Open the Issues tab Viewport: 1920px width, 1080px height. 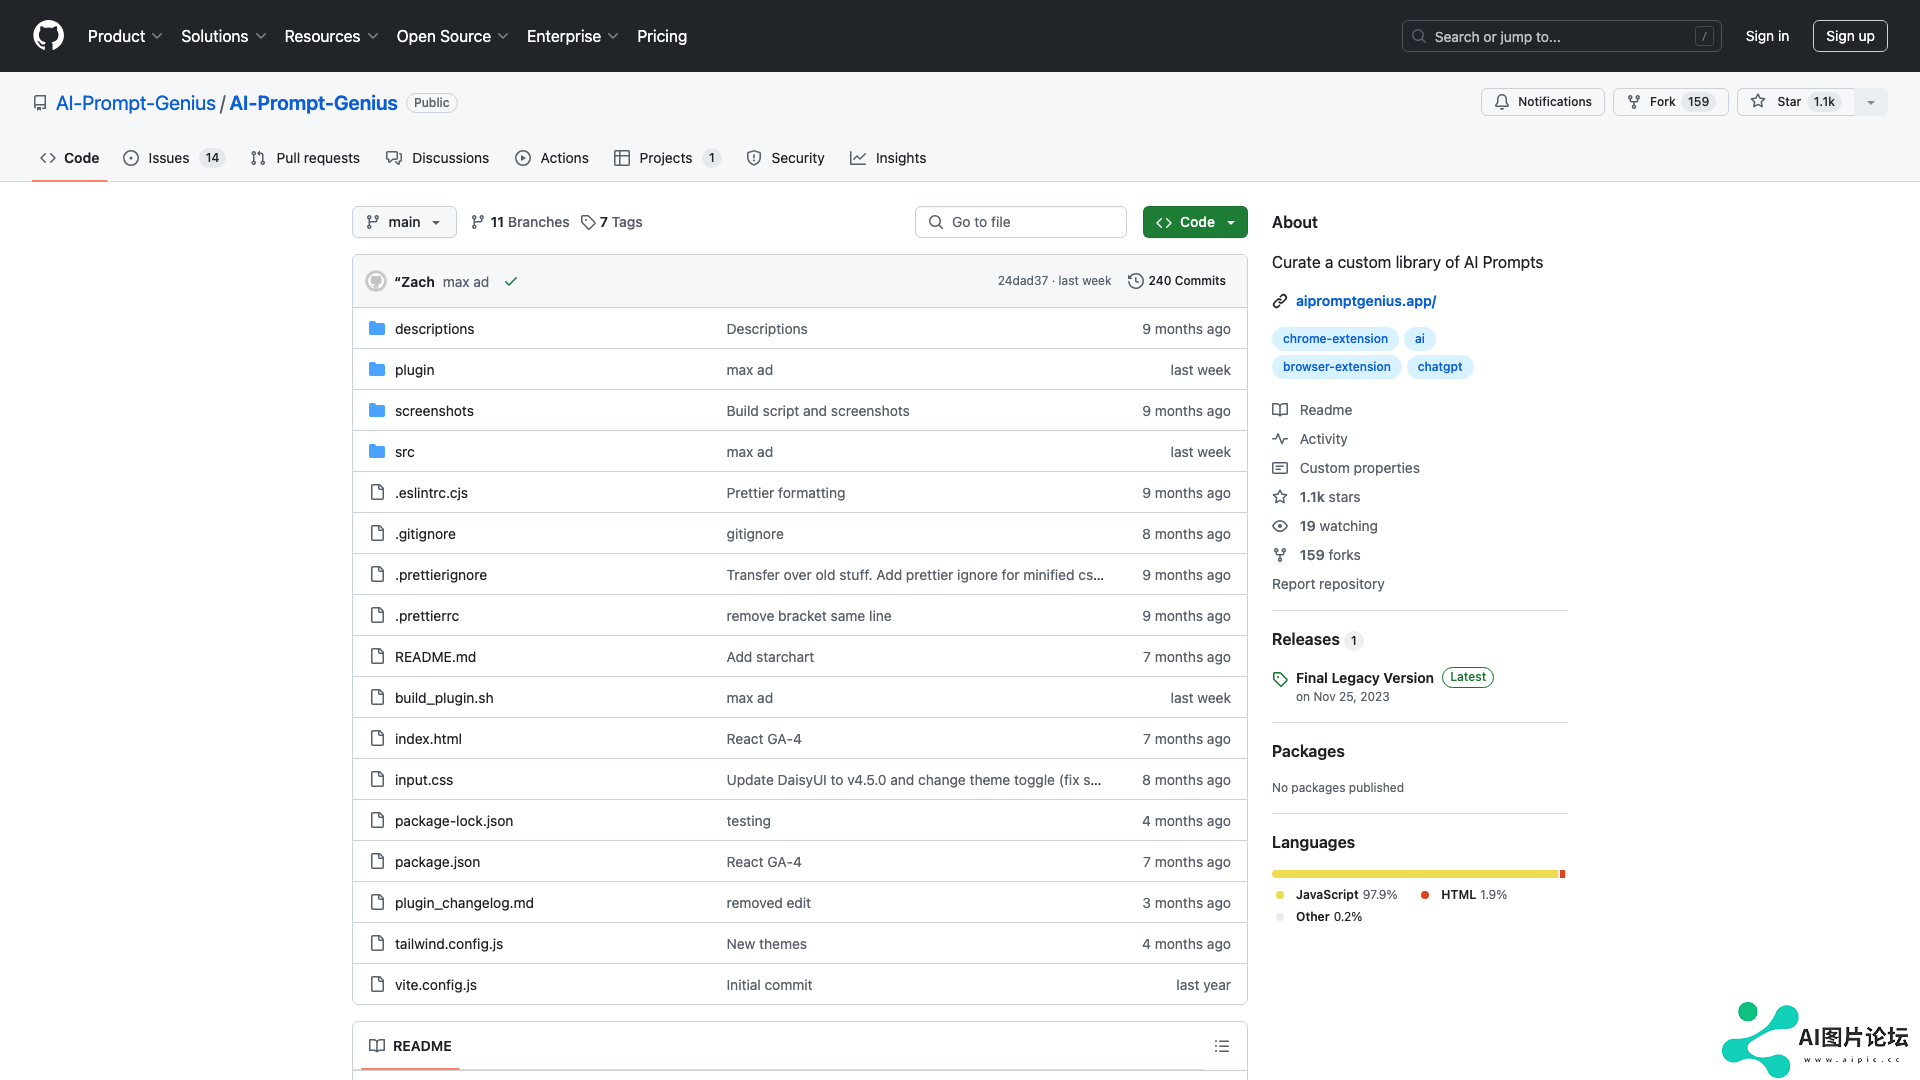[x=174, y=158]
